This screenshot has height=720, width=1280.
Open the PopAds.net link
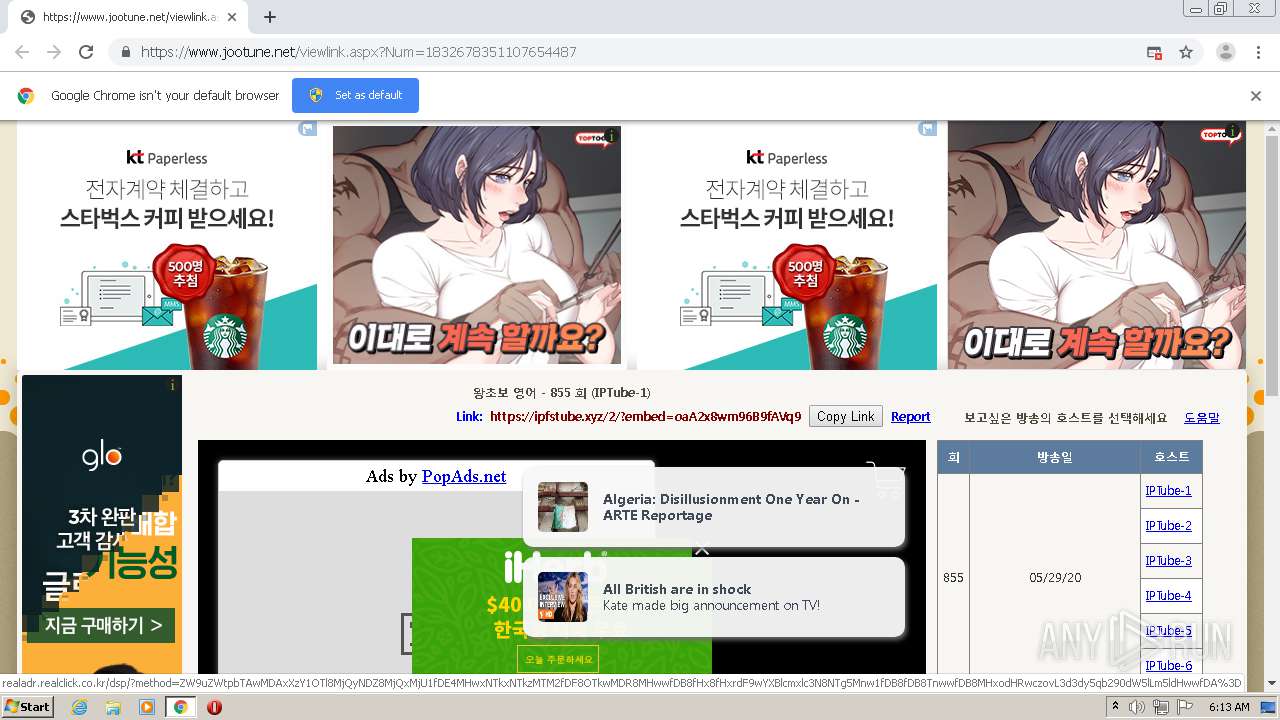pyautogui.click(x=464, y=476)
